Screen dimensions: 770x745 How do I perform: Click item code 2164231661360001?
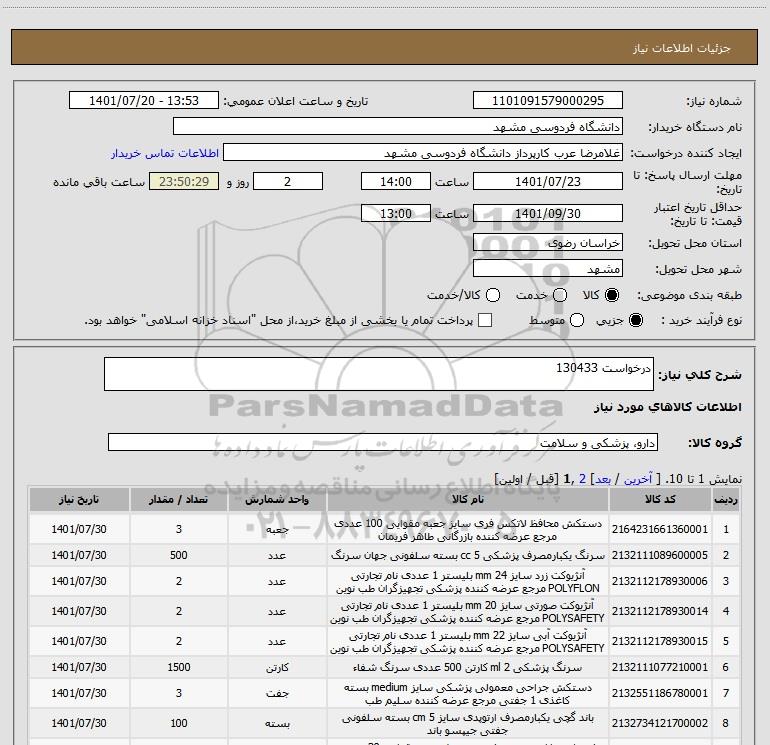tap(660, 529)
